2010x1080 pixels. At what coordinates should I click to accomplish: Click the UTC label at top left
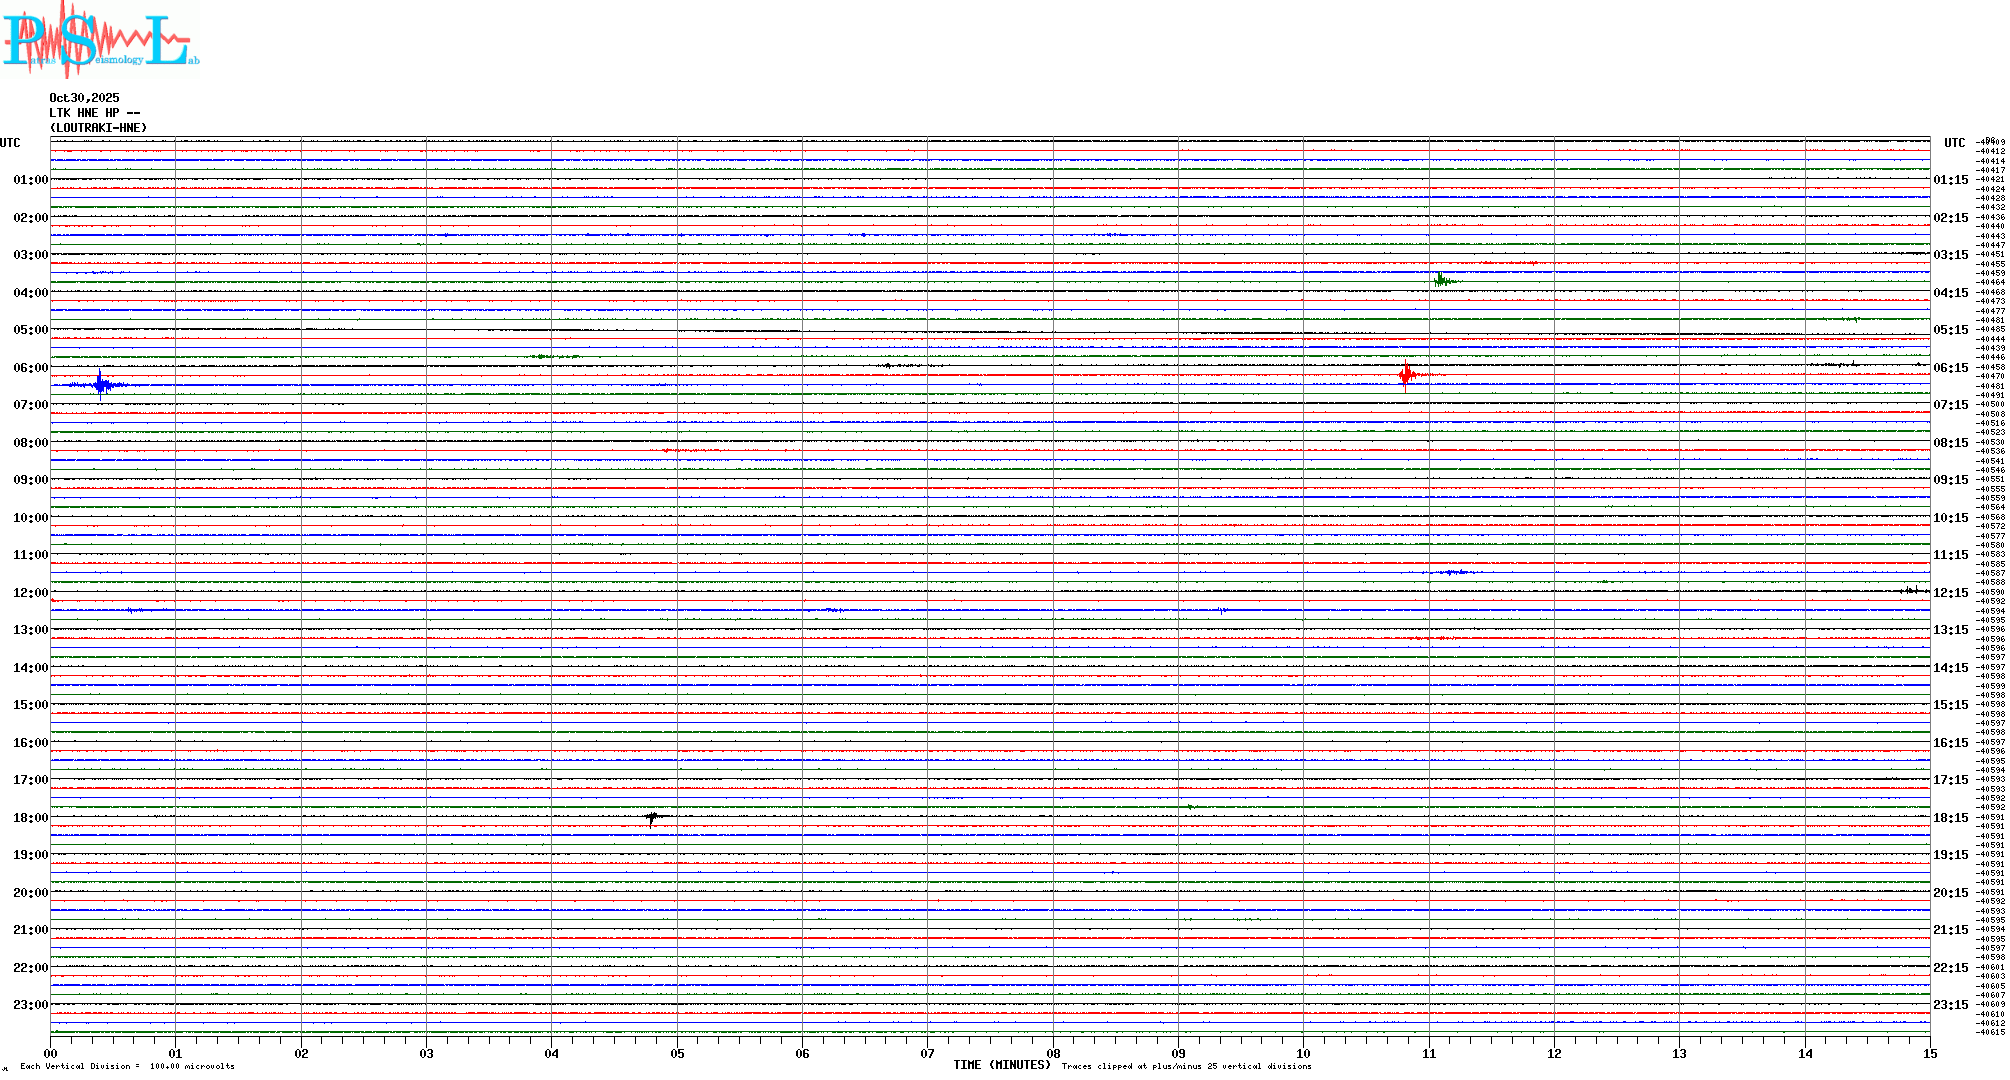pyautogui.click(x=10, y=143)
